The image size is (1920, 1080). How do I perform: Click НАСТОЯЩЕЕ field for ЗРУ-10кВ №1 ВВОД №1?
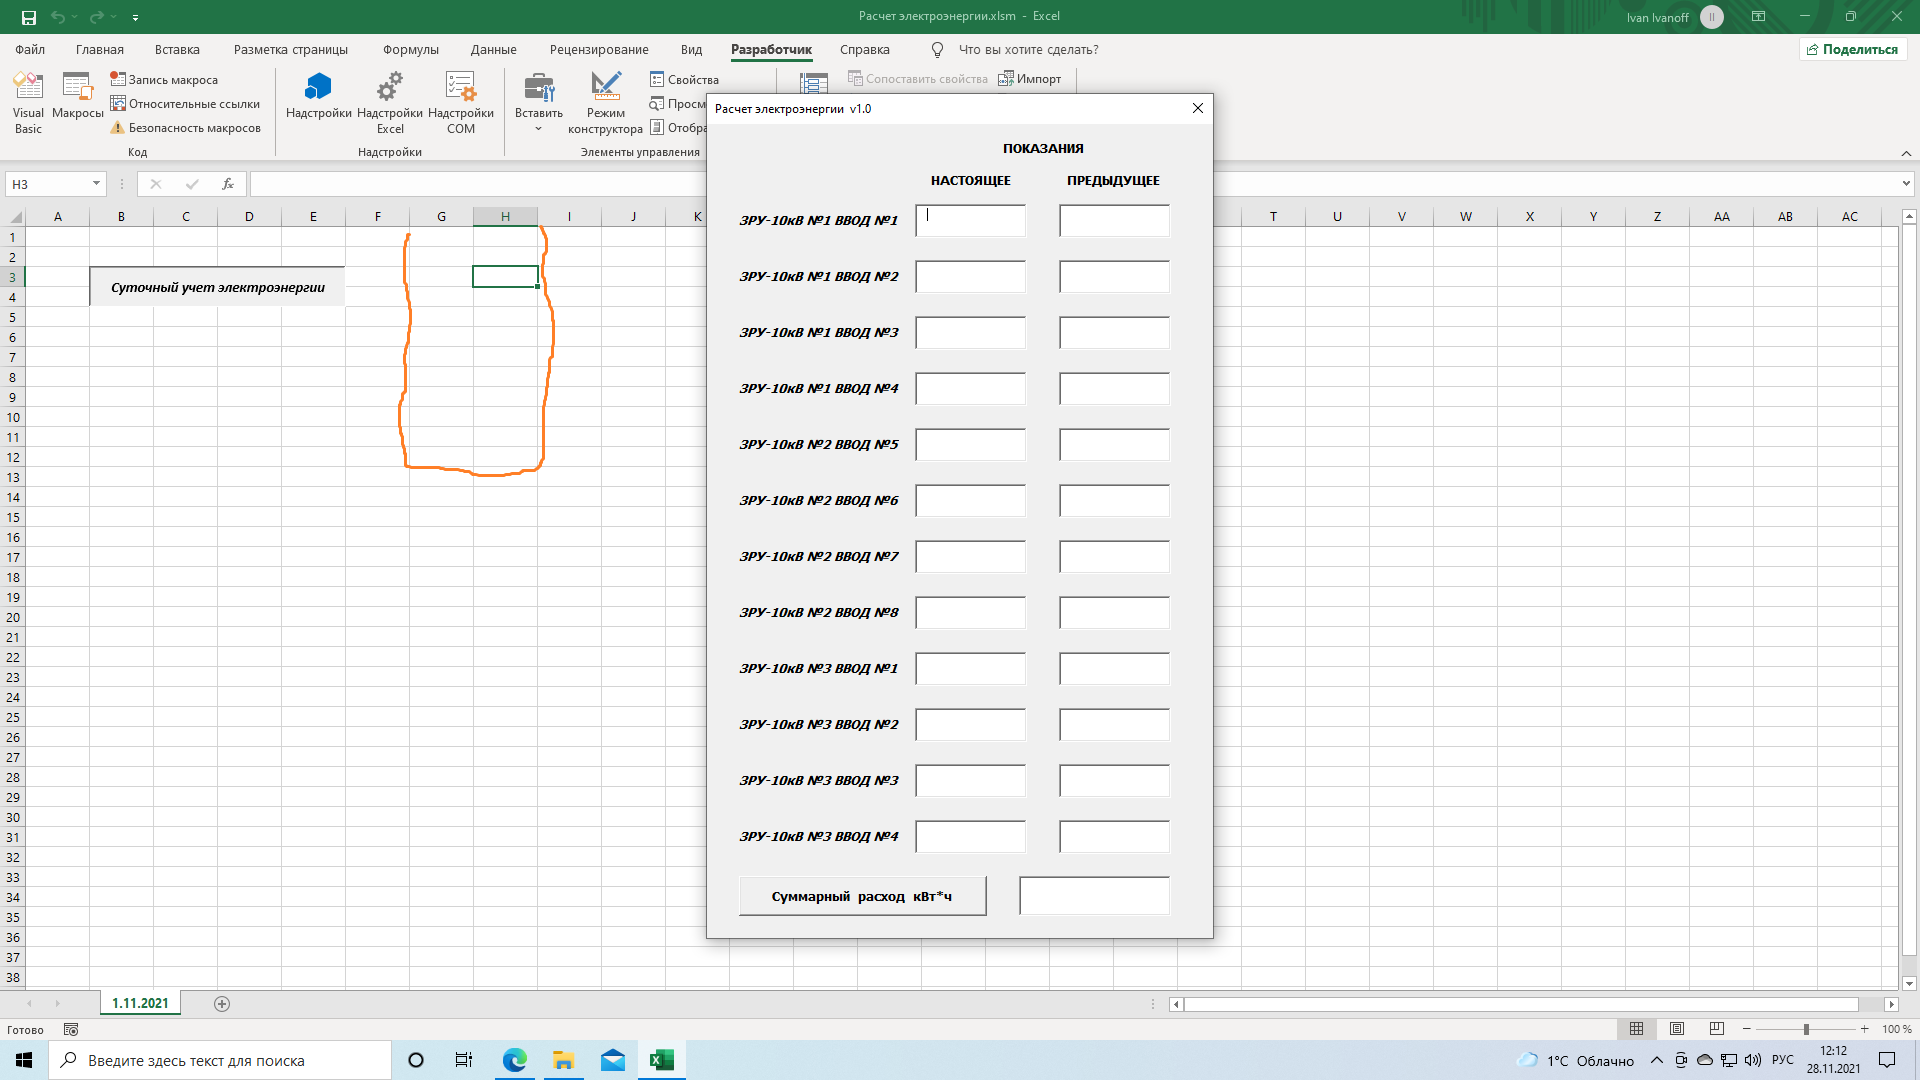click(970, 221)
